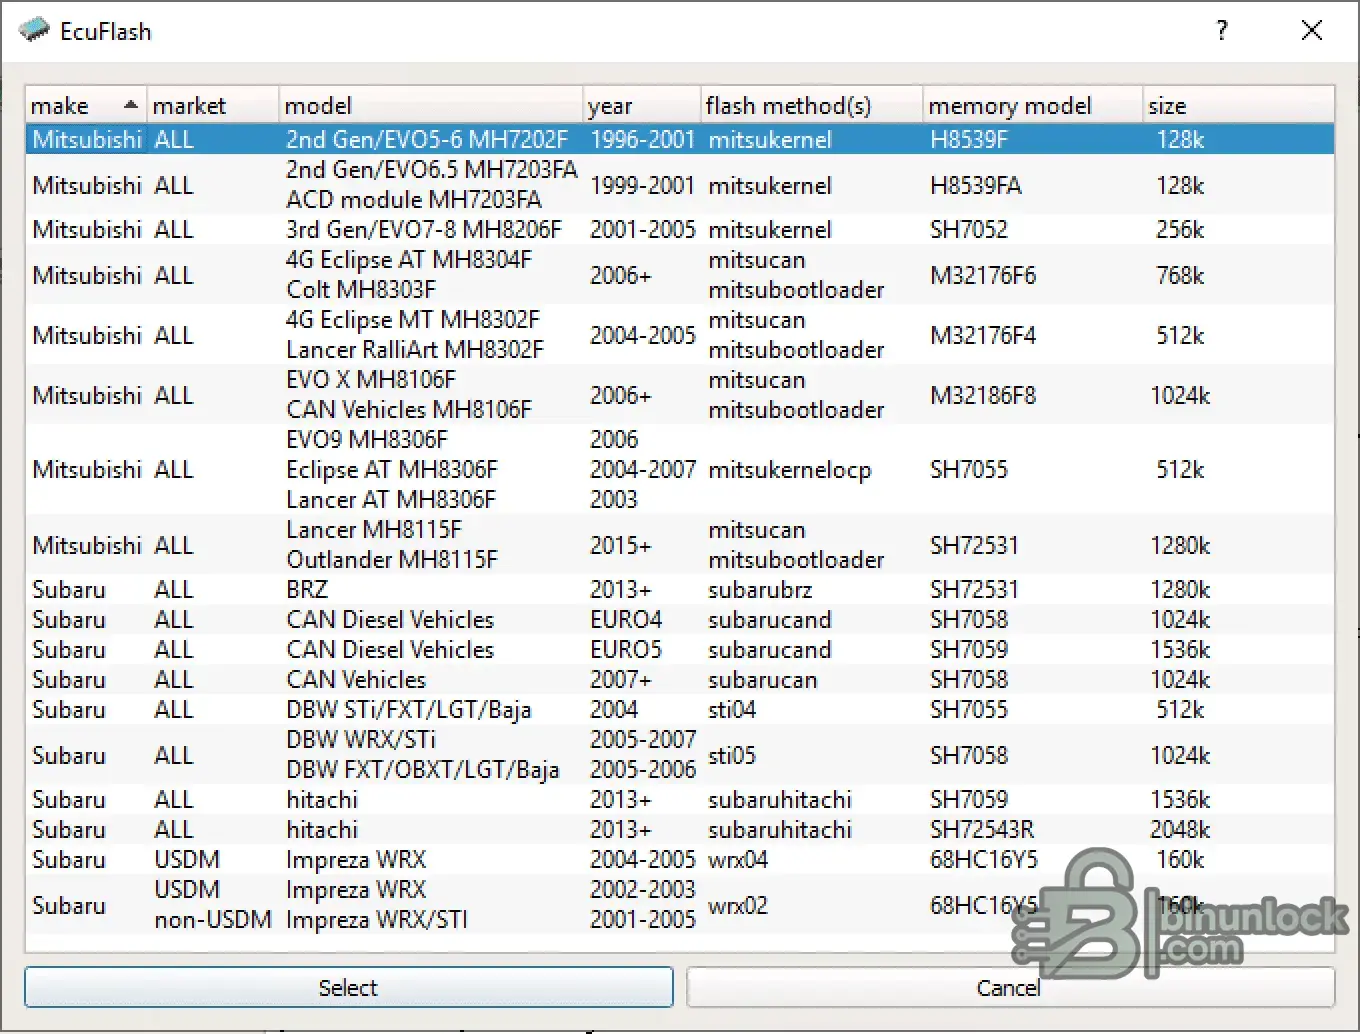This screenshot has width=1360, height=1034.
Task: Click the non-USDM market entry
Action: [213, 919]
